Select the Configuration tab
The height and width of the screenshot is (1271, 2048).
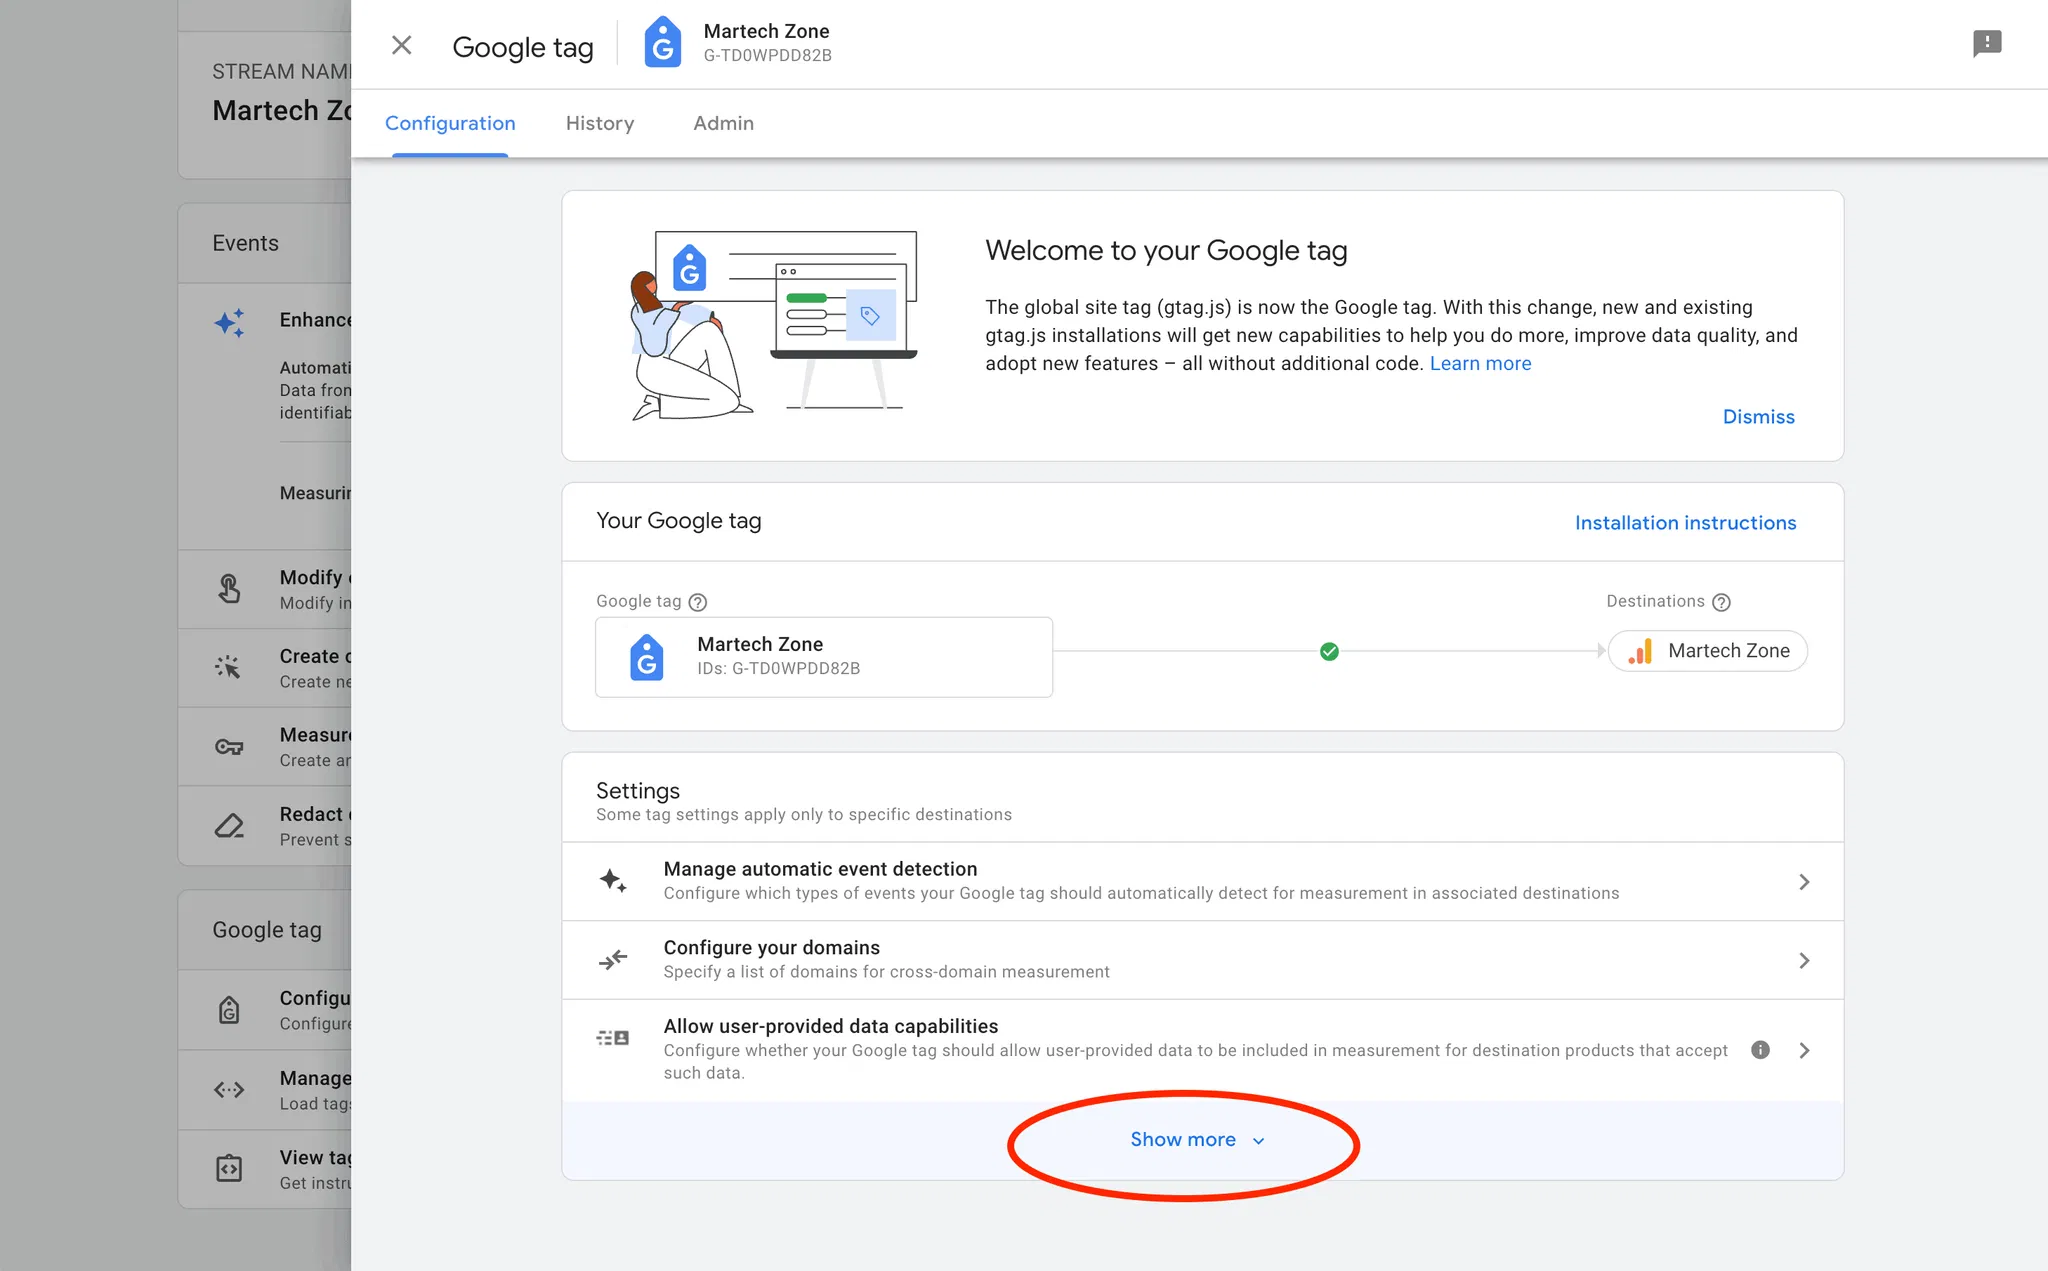(x=450, y=123)
